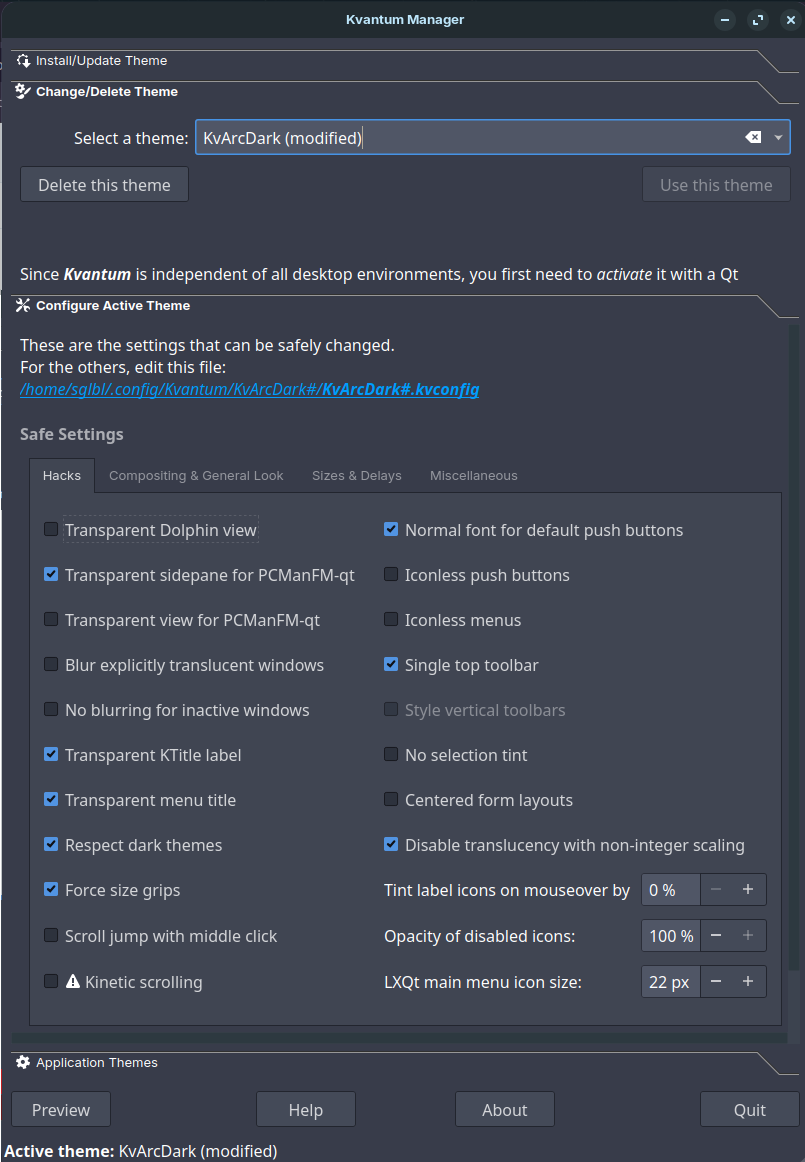Viewport: 805px width, 1162px height.
Task: Open the theme selection dropdown arrow
Action: pos(778,137)
